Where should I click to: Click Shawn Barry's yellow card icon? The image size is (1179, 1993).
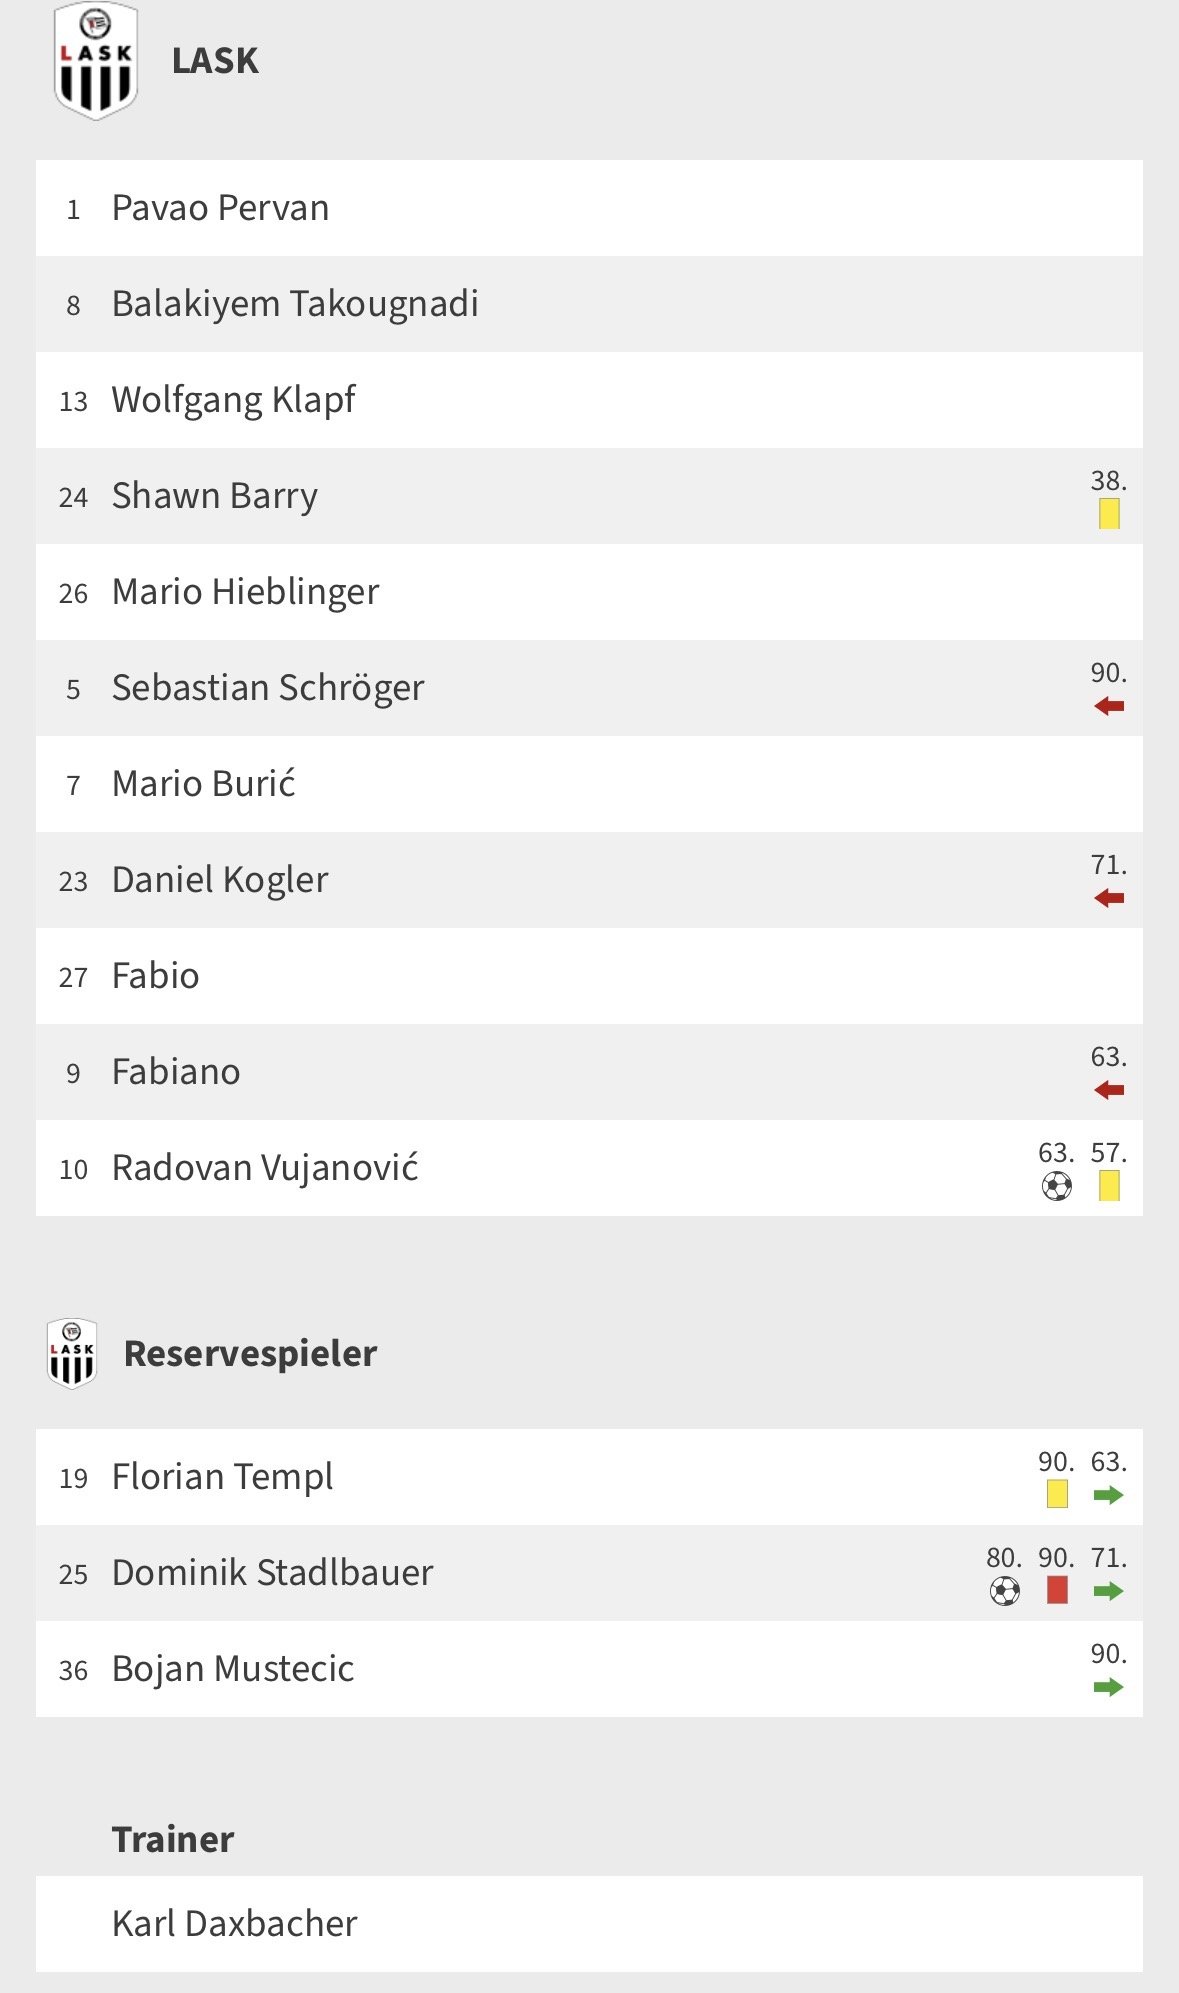pos(1109,514)
